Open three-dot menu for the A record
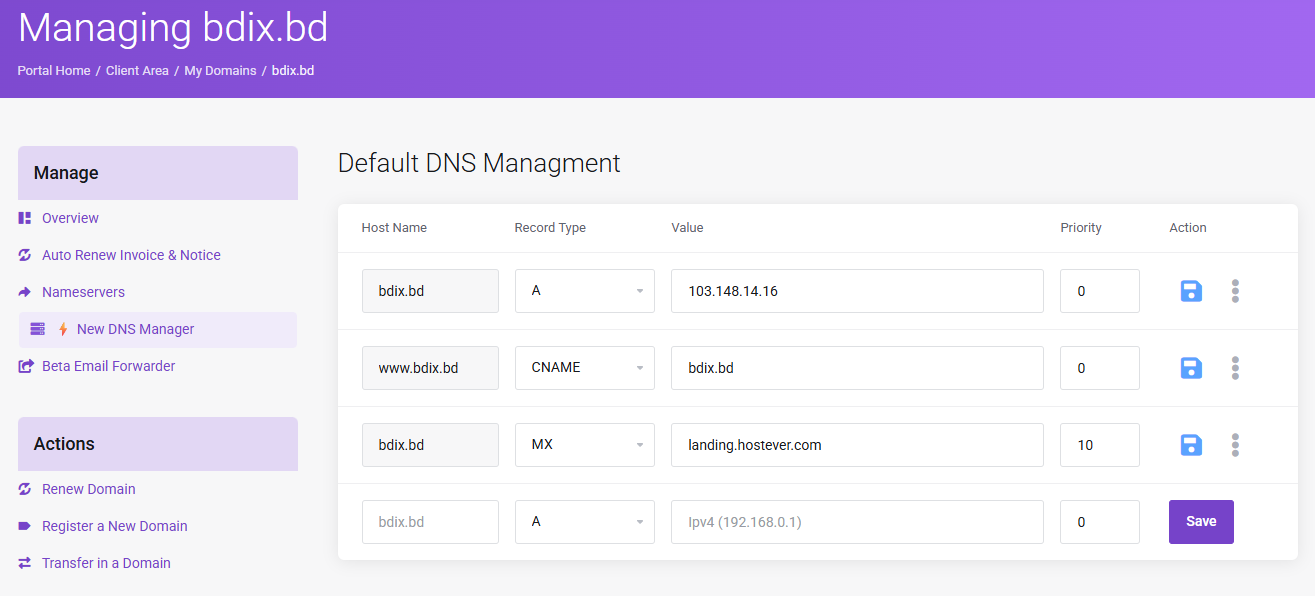 (x=1235, y=291)
